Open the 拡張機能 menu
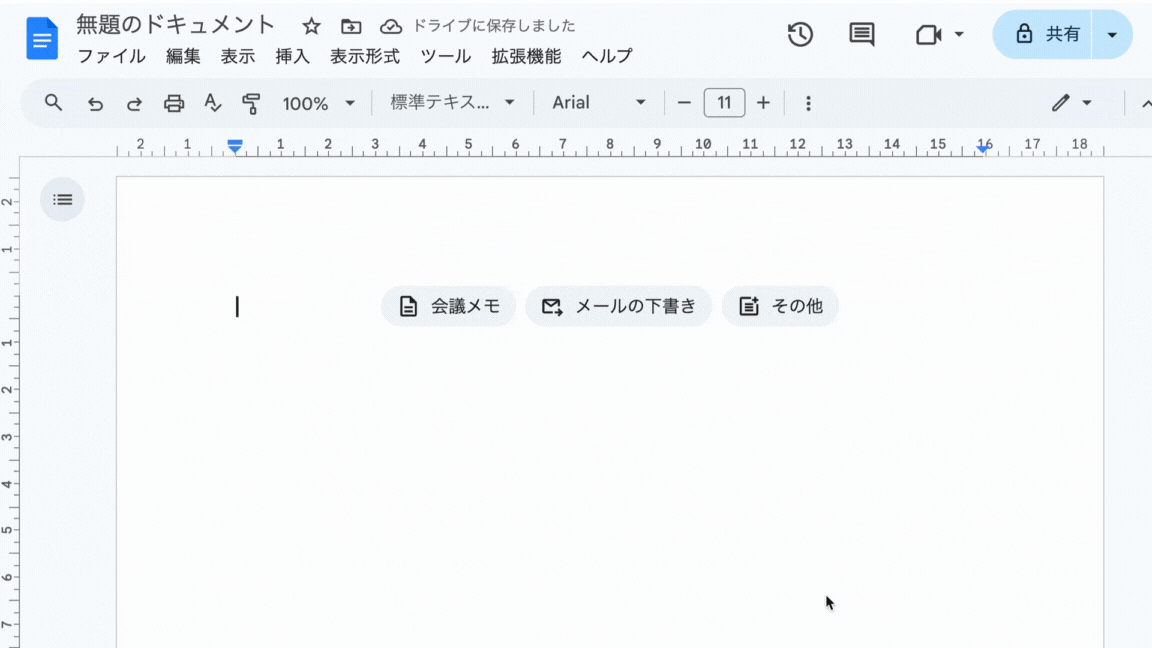The width and height of the screenshot is (1152, 648). (x=526, y=57)
